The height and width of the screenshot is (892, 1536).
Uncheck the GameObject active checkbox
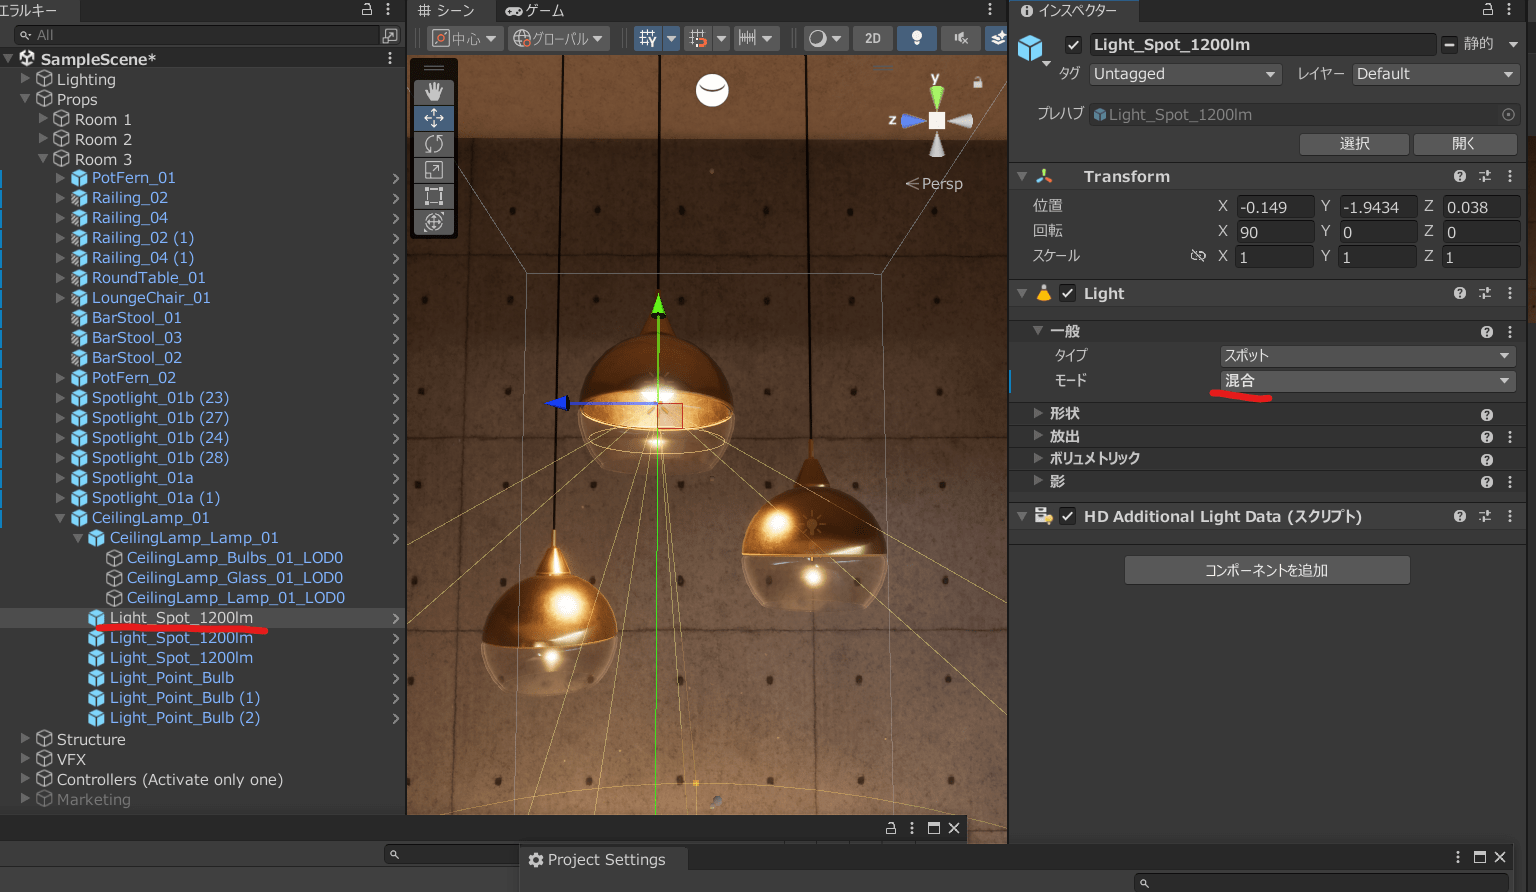[x=1073, y=45]
